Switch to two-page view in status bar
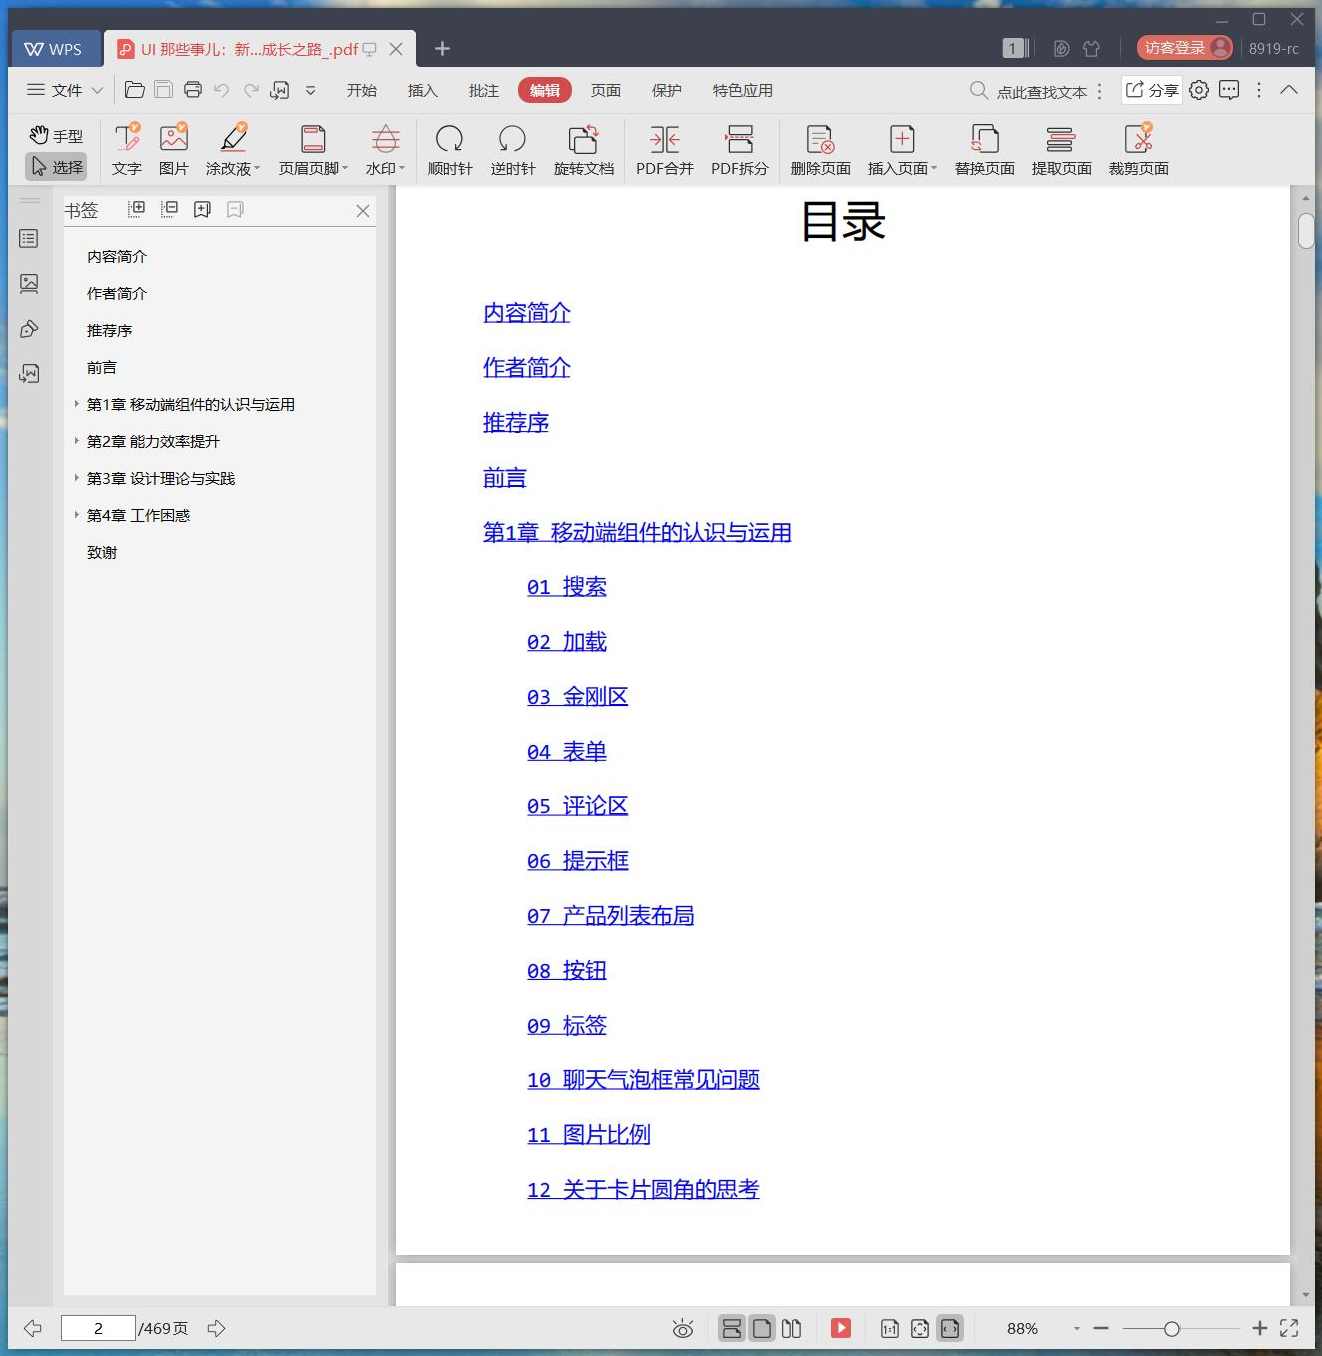 [791, 1328]
